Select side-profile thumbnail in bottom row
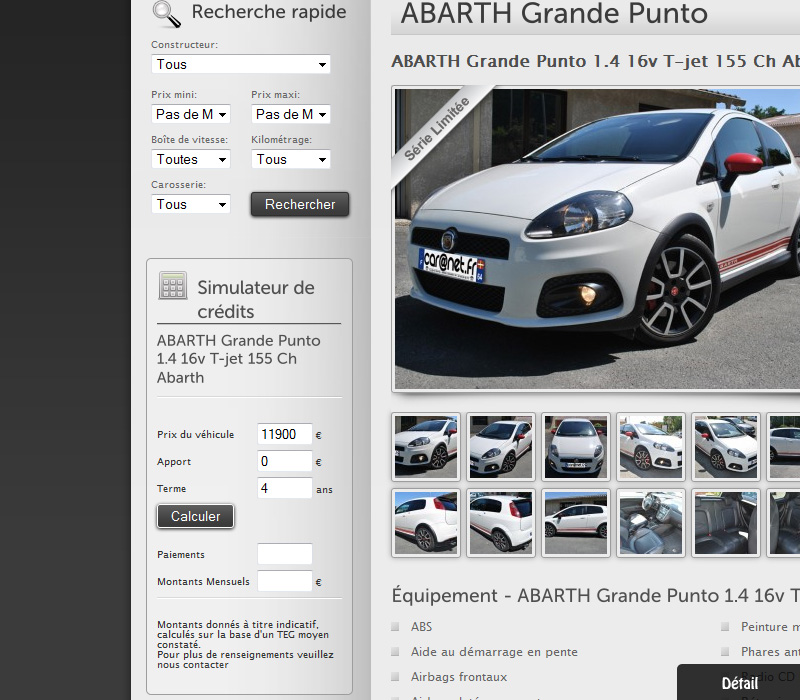The height and width of the screenshot is (700, 800). coord(576,523)
